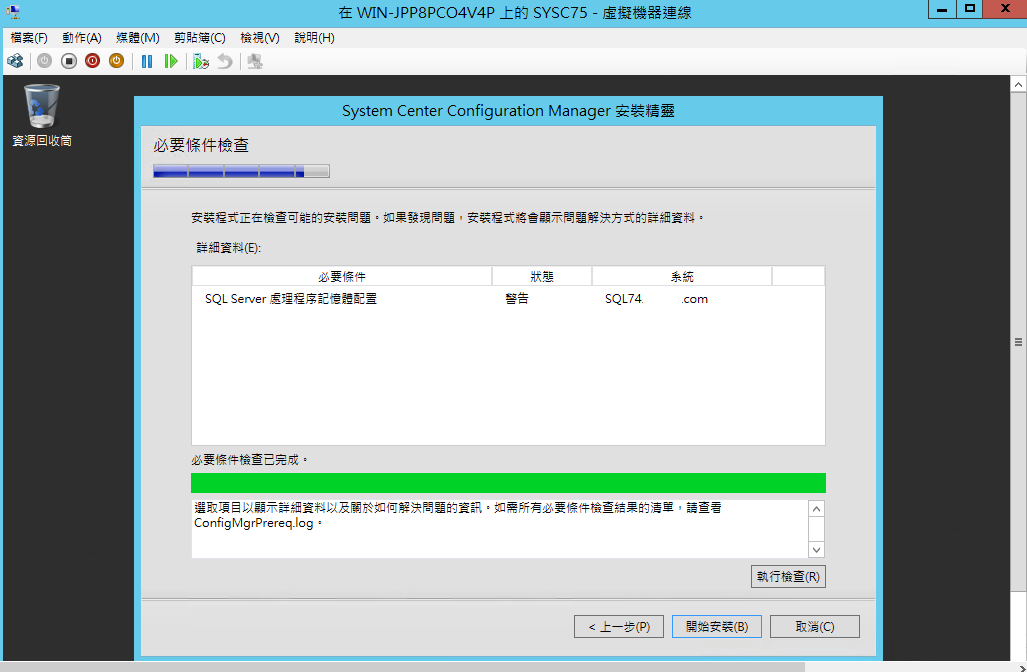Image resolution: width=1027 pixels, height=672 pixels.
Task: Go back with the 上一步(P) button
Action: click(x=619, y=627)
